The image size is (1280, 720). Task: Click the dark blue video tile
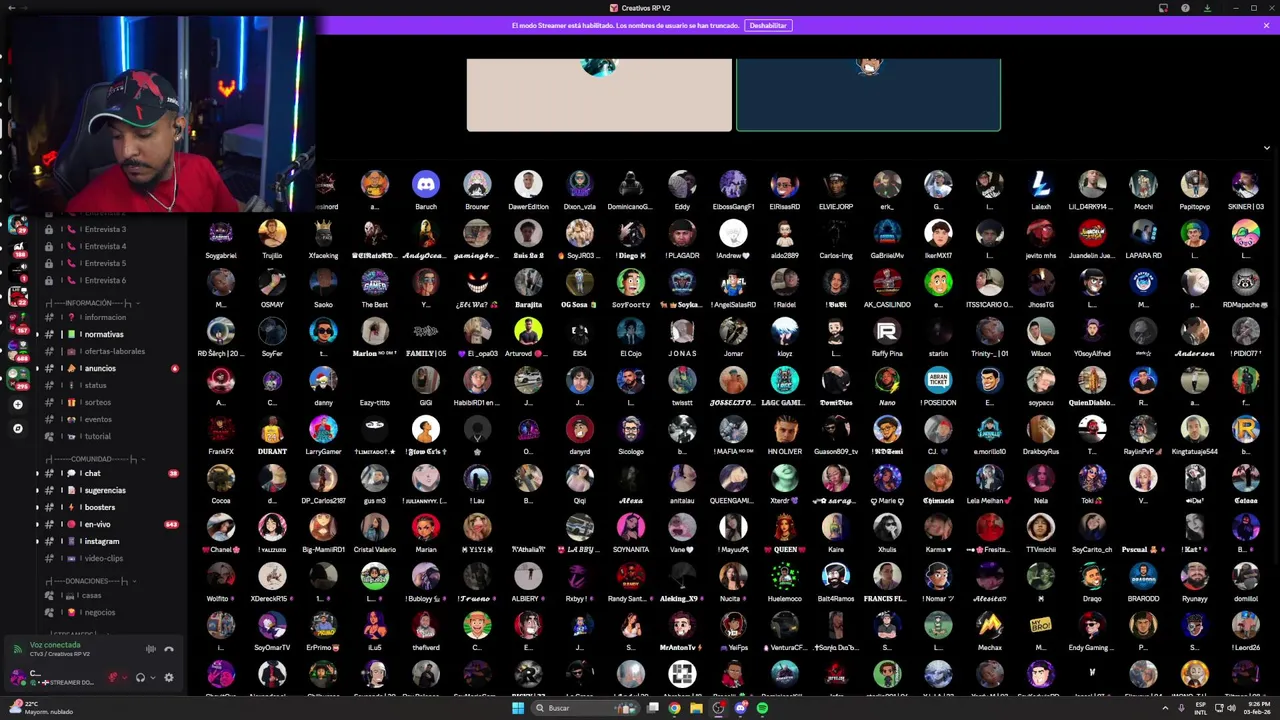pyautogui.click(x=868, y=95)
